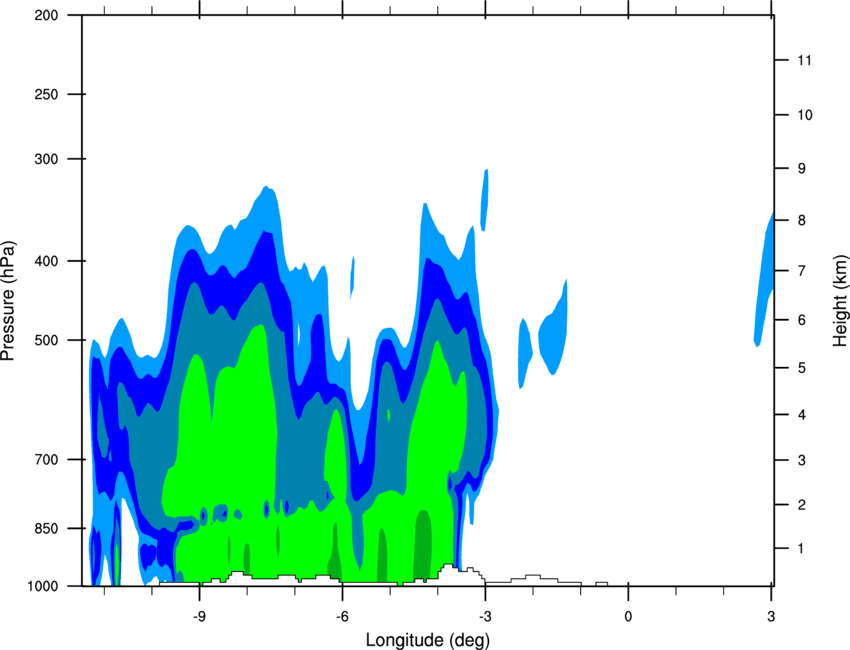Click the 250 pressure tick label

[x=46, y=94]
